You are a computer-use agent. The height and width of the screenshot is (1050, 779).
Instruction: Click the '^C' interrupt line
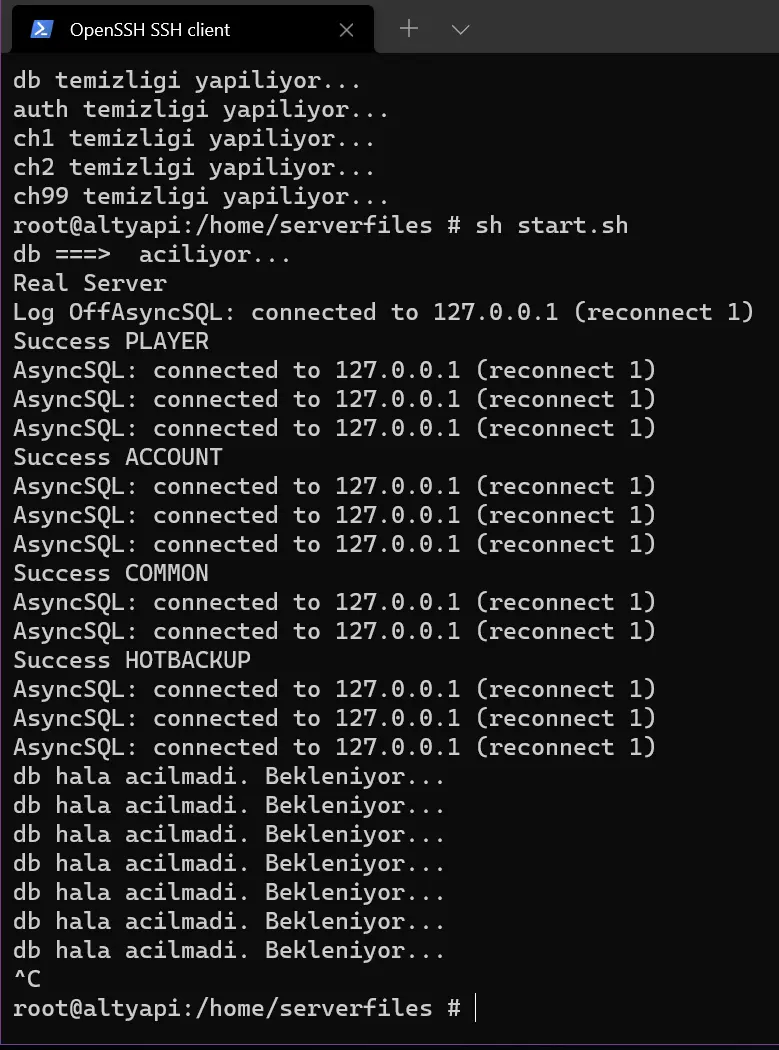(x=27, y=979)
